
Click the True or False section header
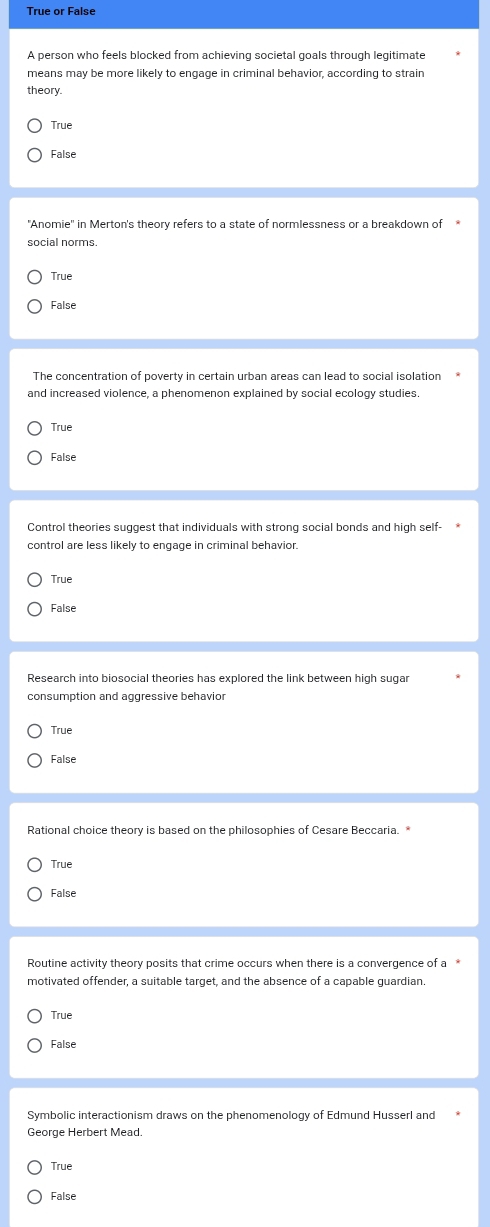(61, 12)
